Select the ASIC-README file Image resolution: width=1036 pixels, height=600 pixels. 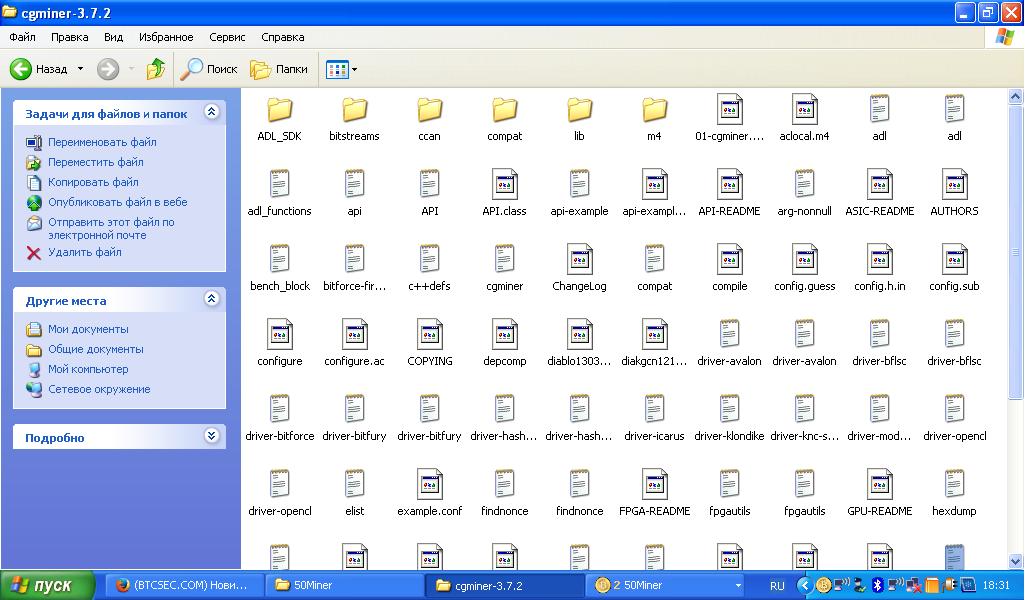(879, 194)
